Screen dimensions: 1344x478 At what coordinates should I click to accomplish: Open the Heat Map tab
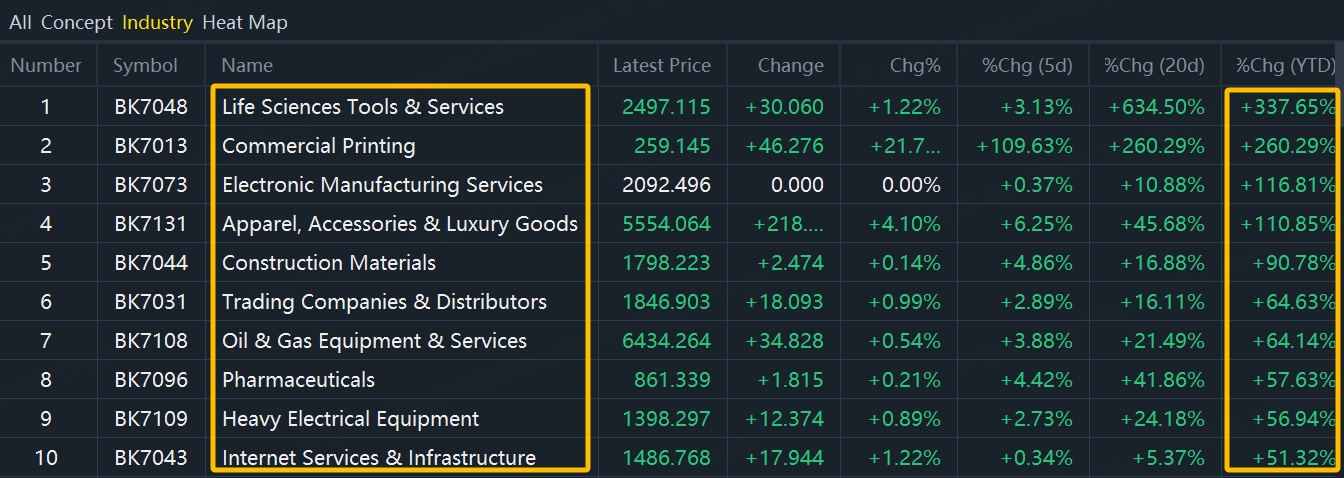tap(244, 22)
